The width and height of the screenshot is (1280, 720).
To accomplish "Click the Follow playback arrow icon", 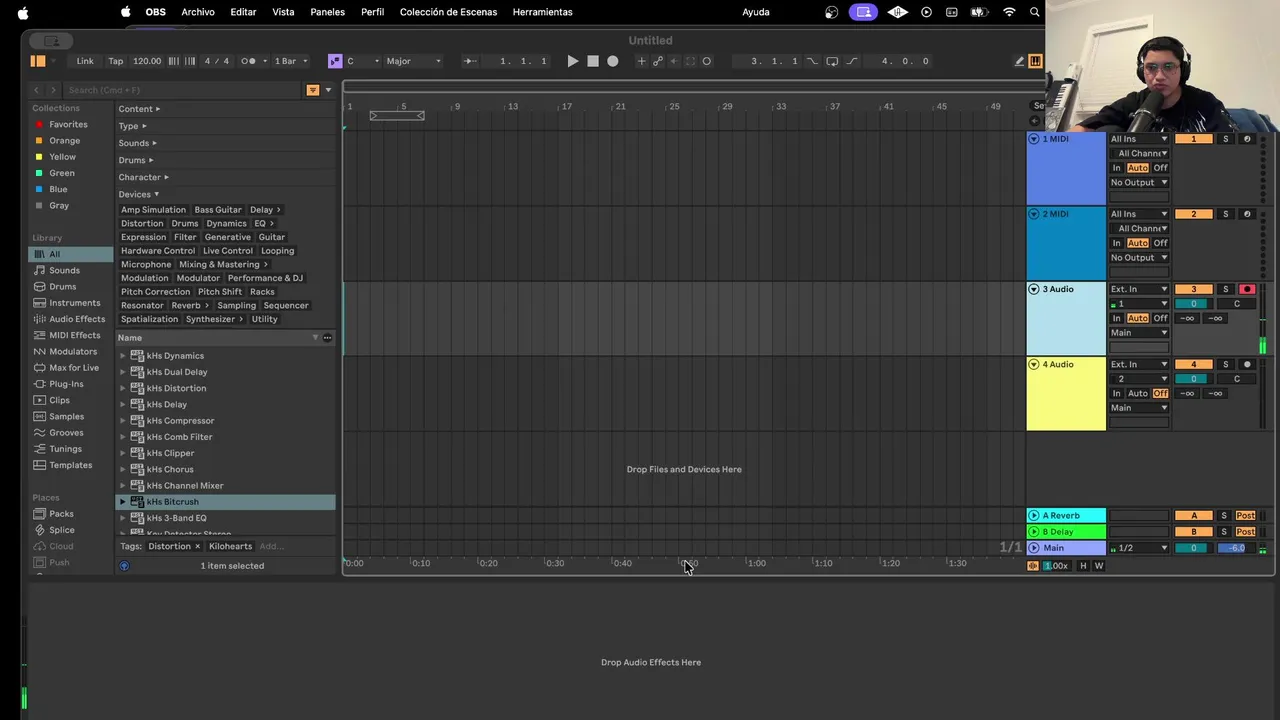I will 469,61.
